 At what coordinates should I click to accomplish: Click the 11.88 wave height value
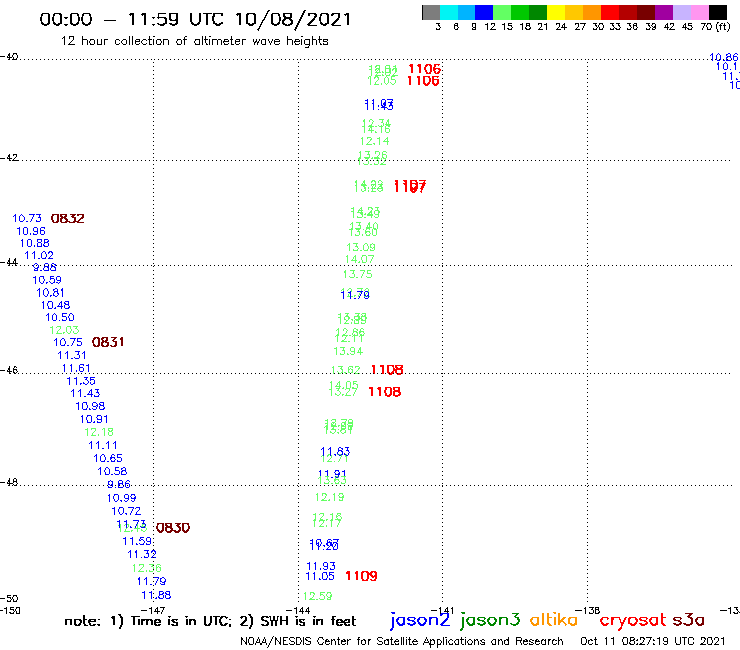coord(156,595)
